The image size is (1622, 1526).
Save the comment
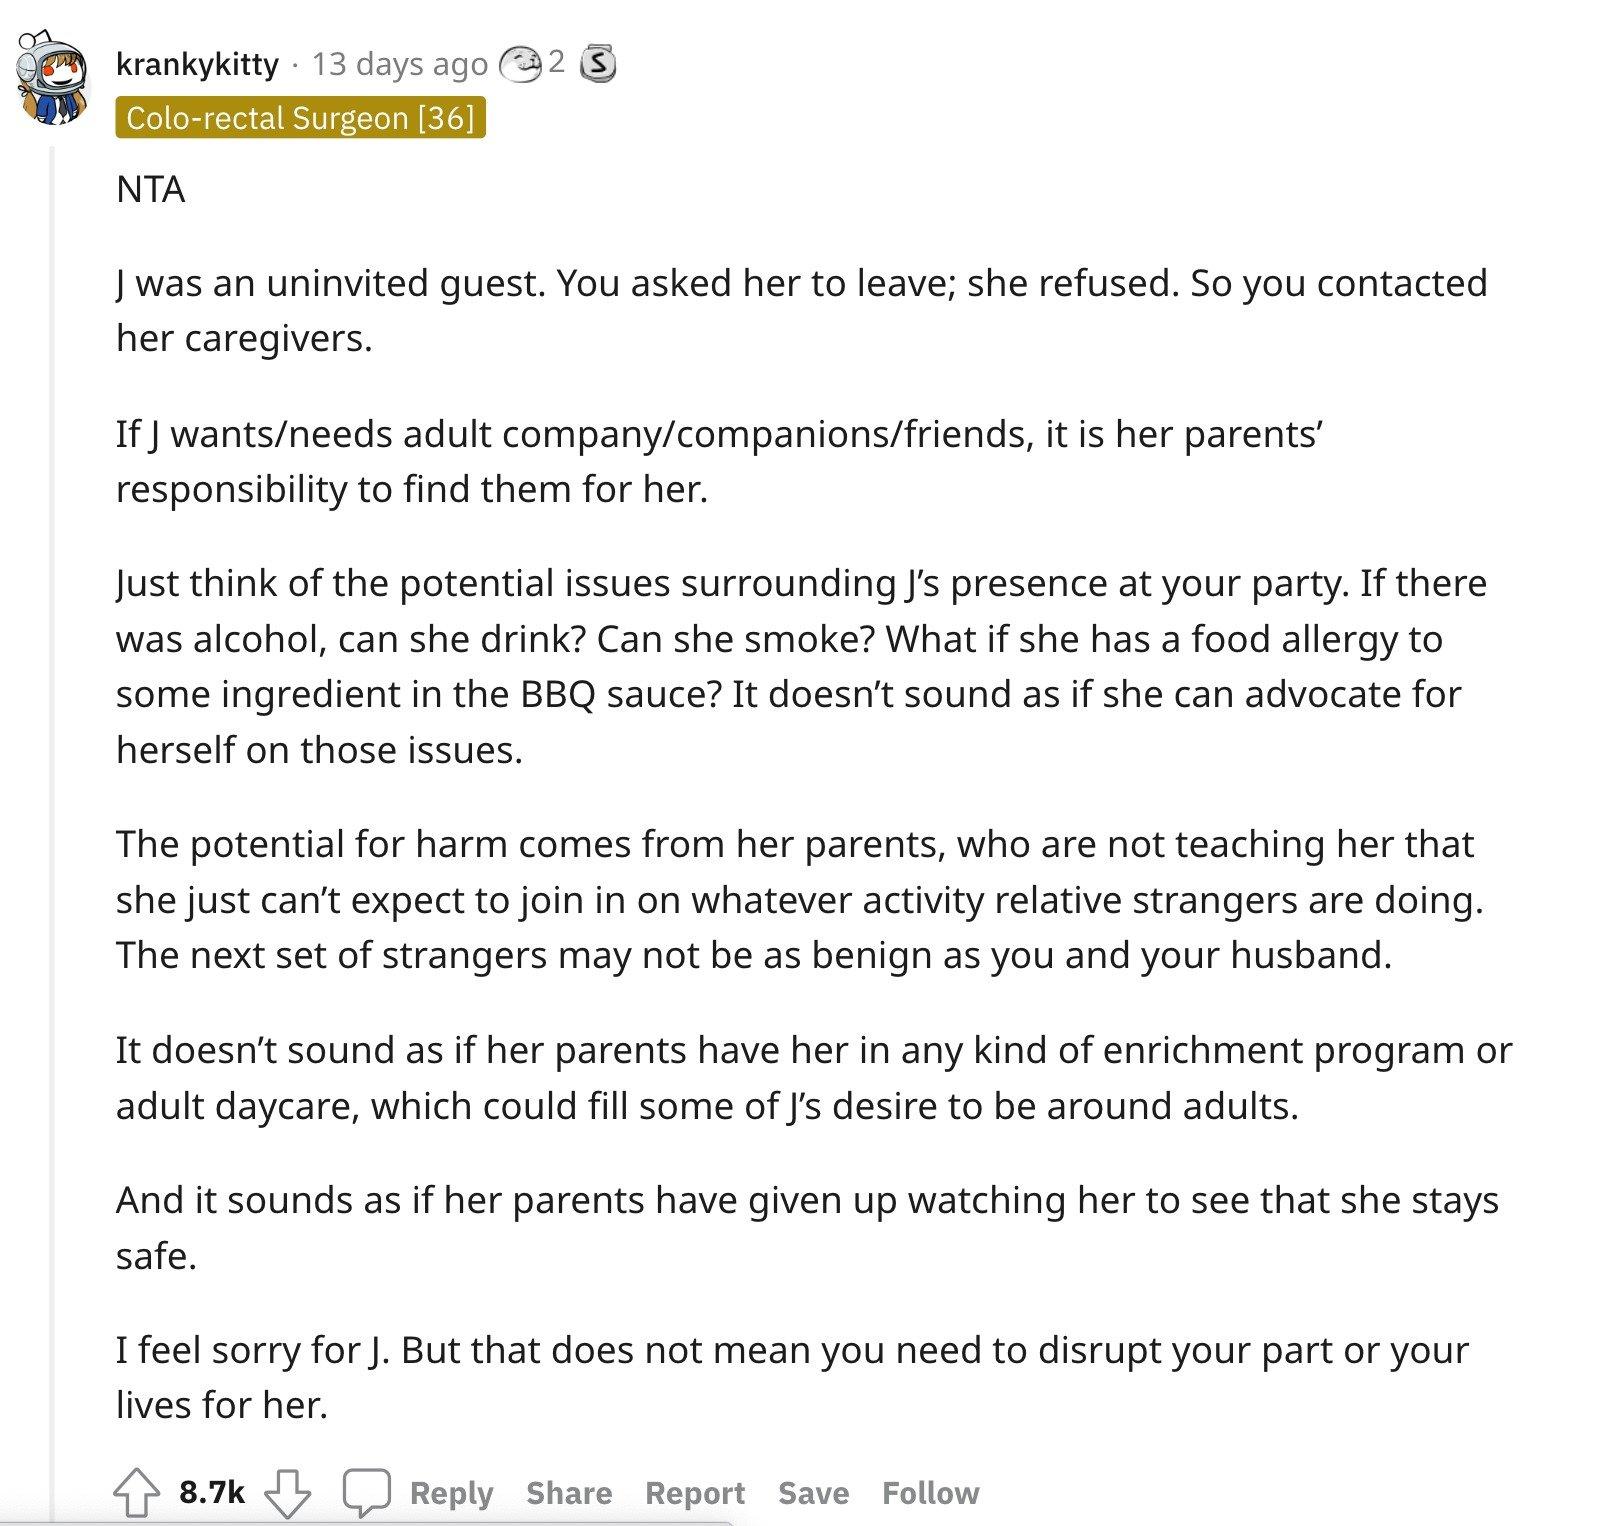[x=813, y=1493]
